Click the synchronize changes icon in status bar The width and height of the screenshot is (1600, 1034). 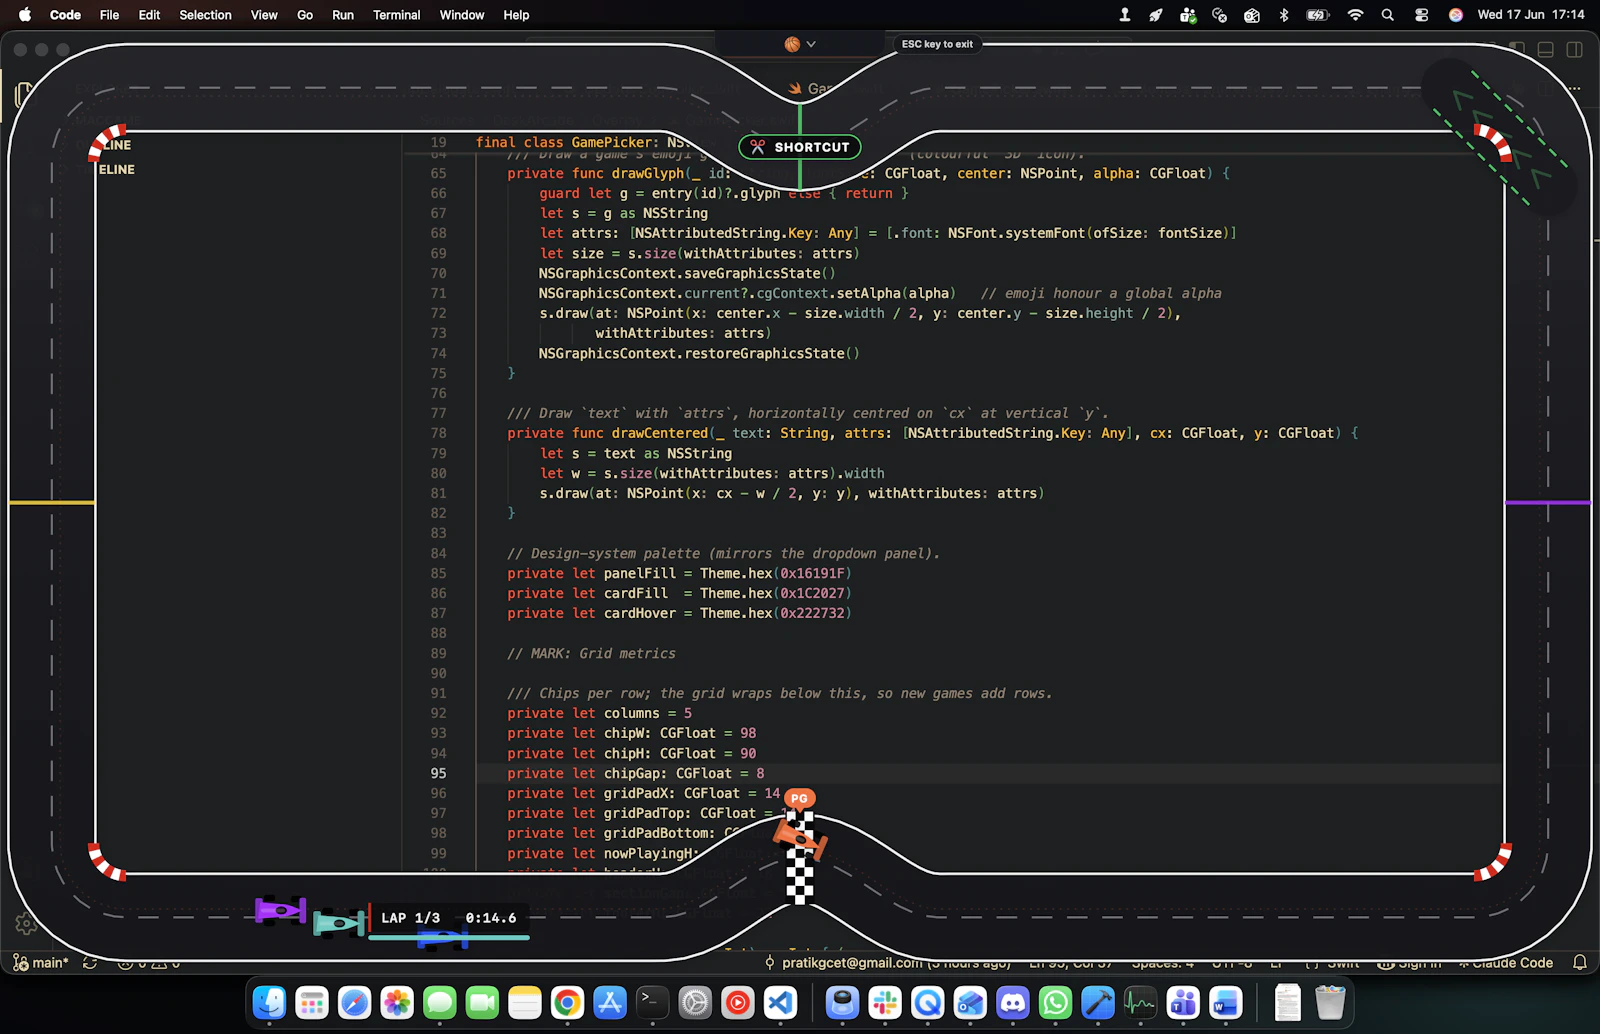point(90,963)
